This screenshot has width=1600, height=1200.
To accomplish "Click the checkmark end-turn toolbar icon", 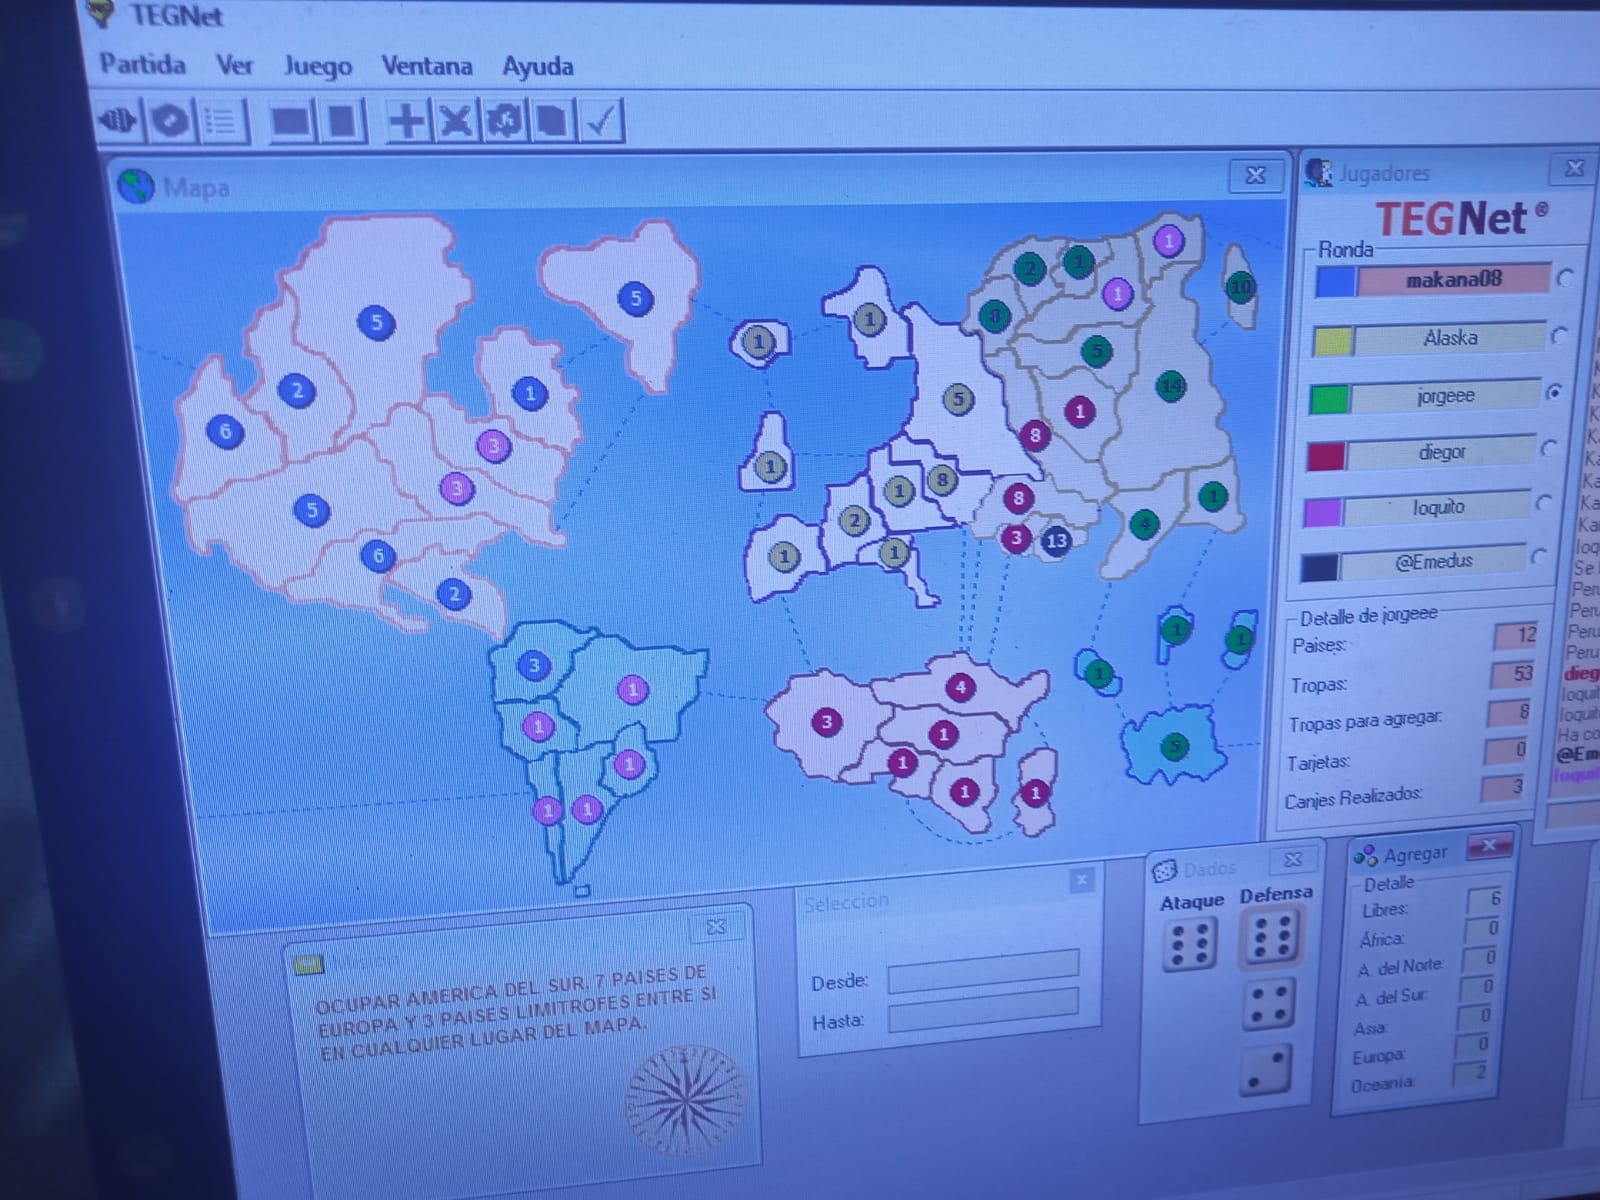I will [601, 121].
